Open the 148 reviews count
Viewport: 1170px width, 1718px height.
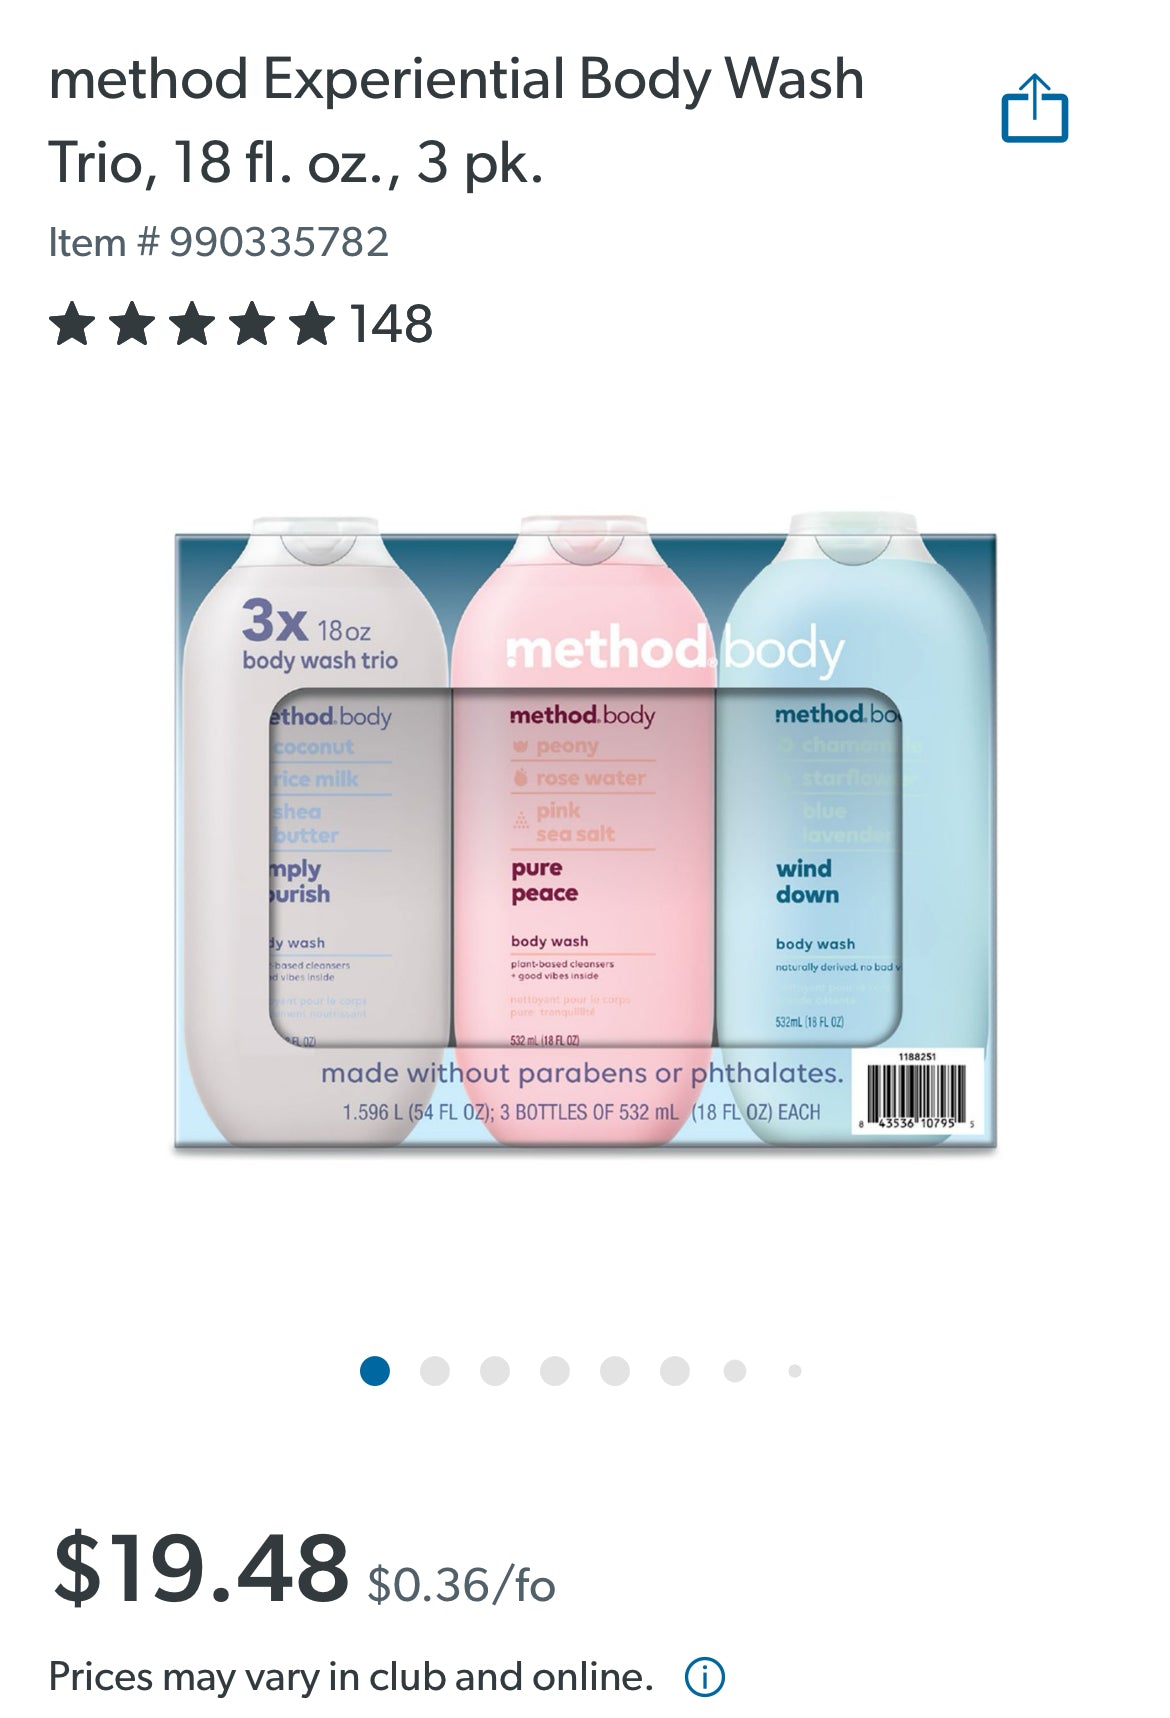(x=391, y=324)
